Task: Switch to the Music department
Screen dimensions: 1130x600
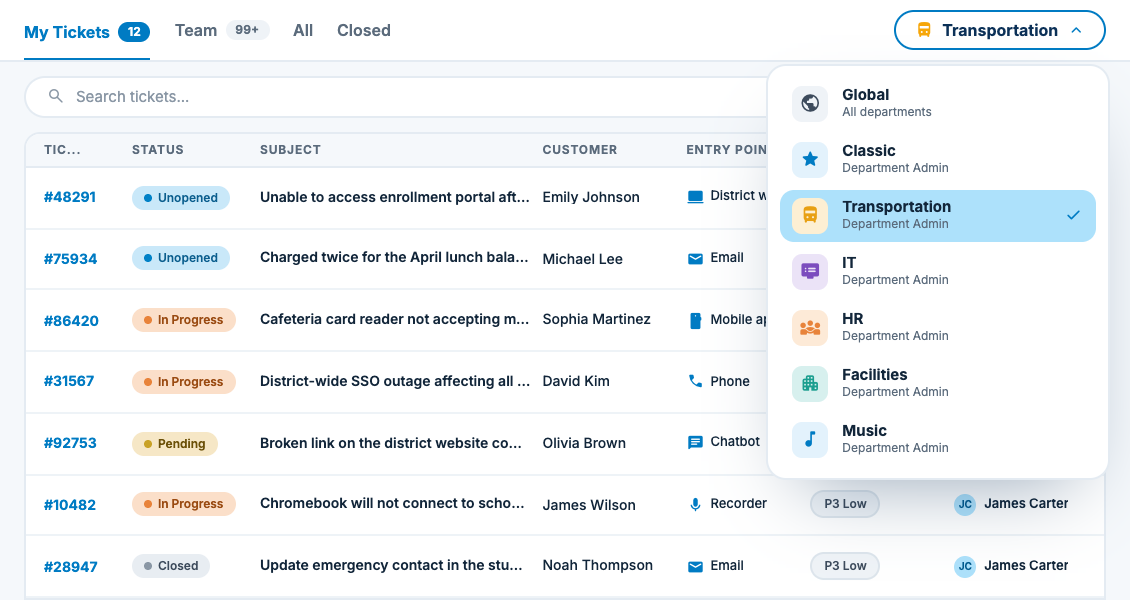Action: (938, 439)
